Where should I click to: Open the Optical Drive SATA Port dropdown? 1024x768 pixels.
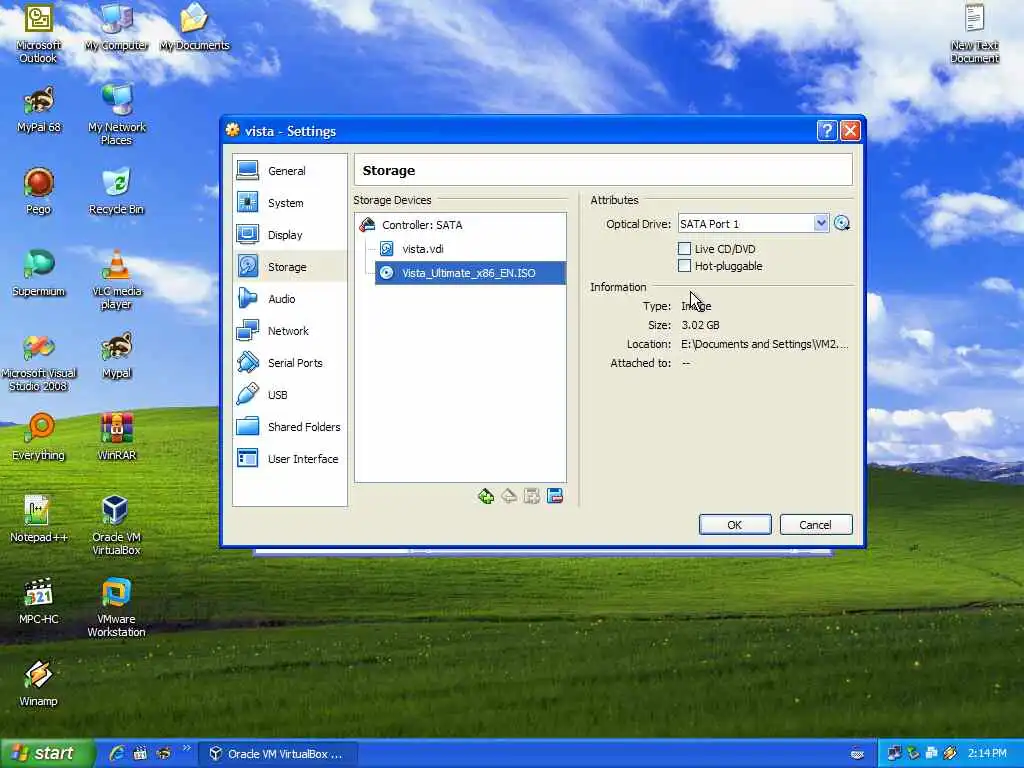(753, 223)
